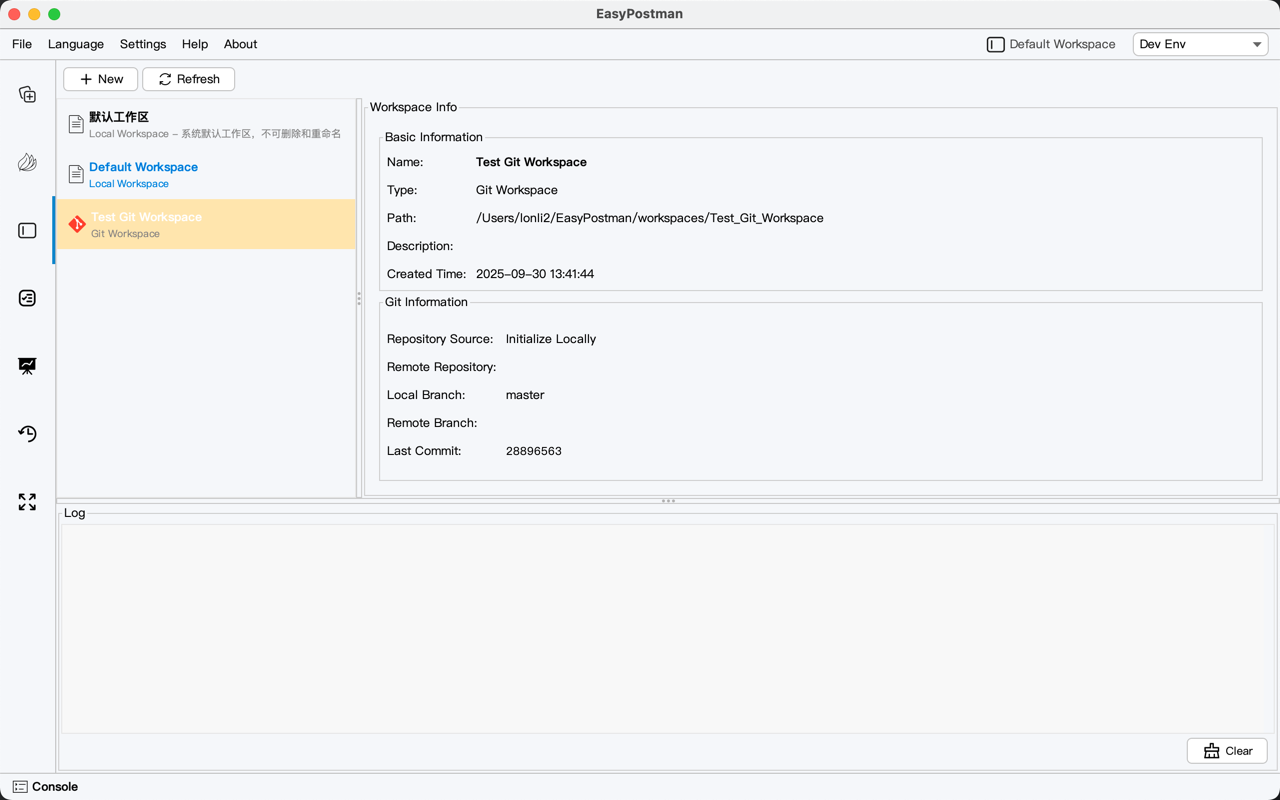Image resolution: width=1280 pixels, height=800 pixels.
Task: Click the document icon of 默认工作区
Action: click(76, 124)
